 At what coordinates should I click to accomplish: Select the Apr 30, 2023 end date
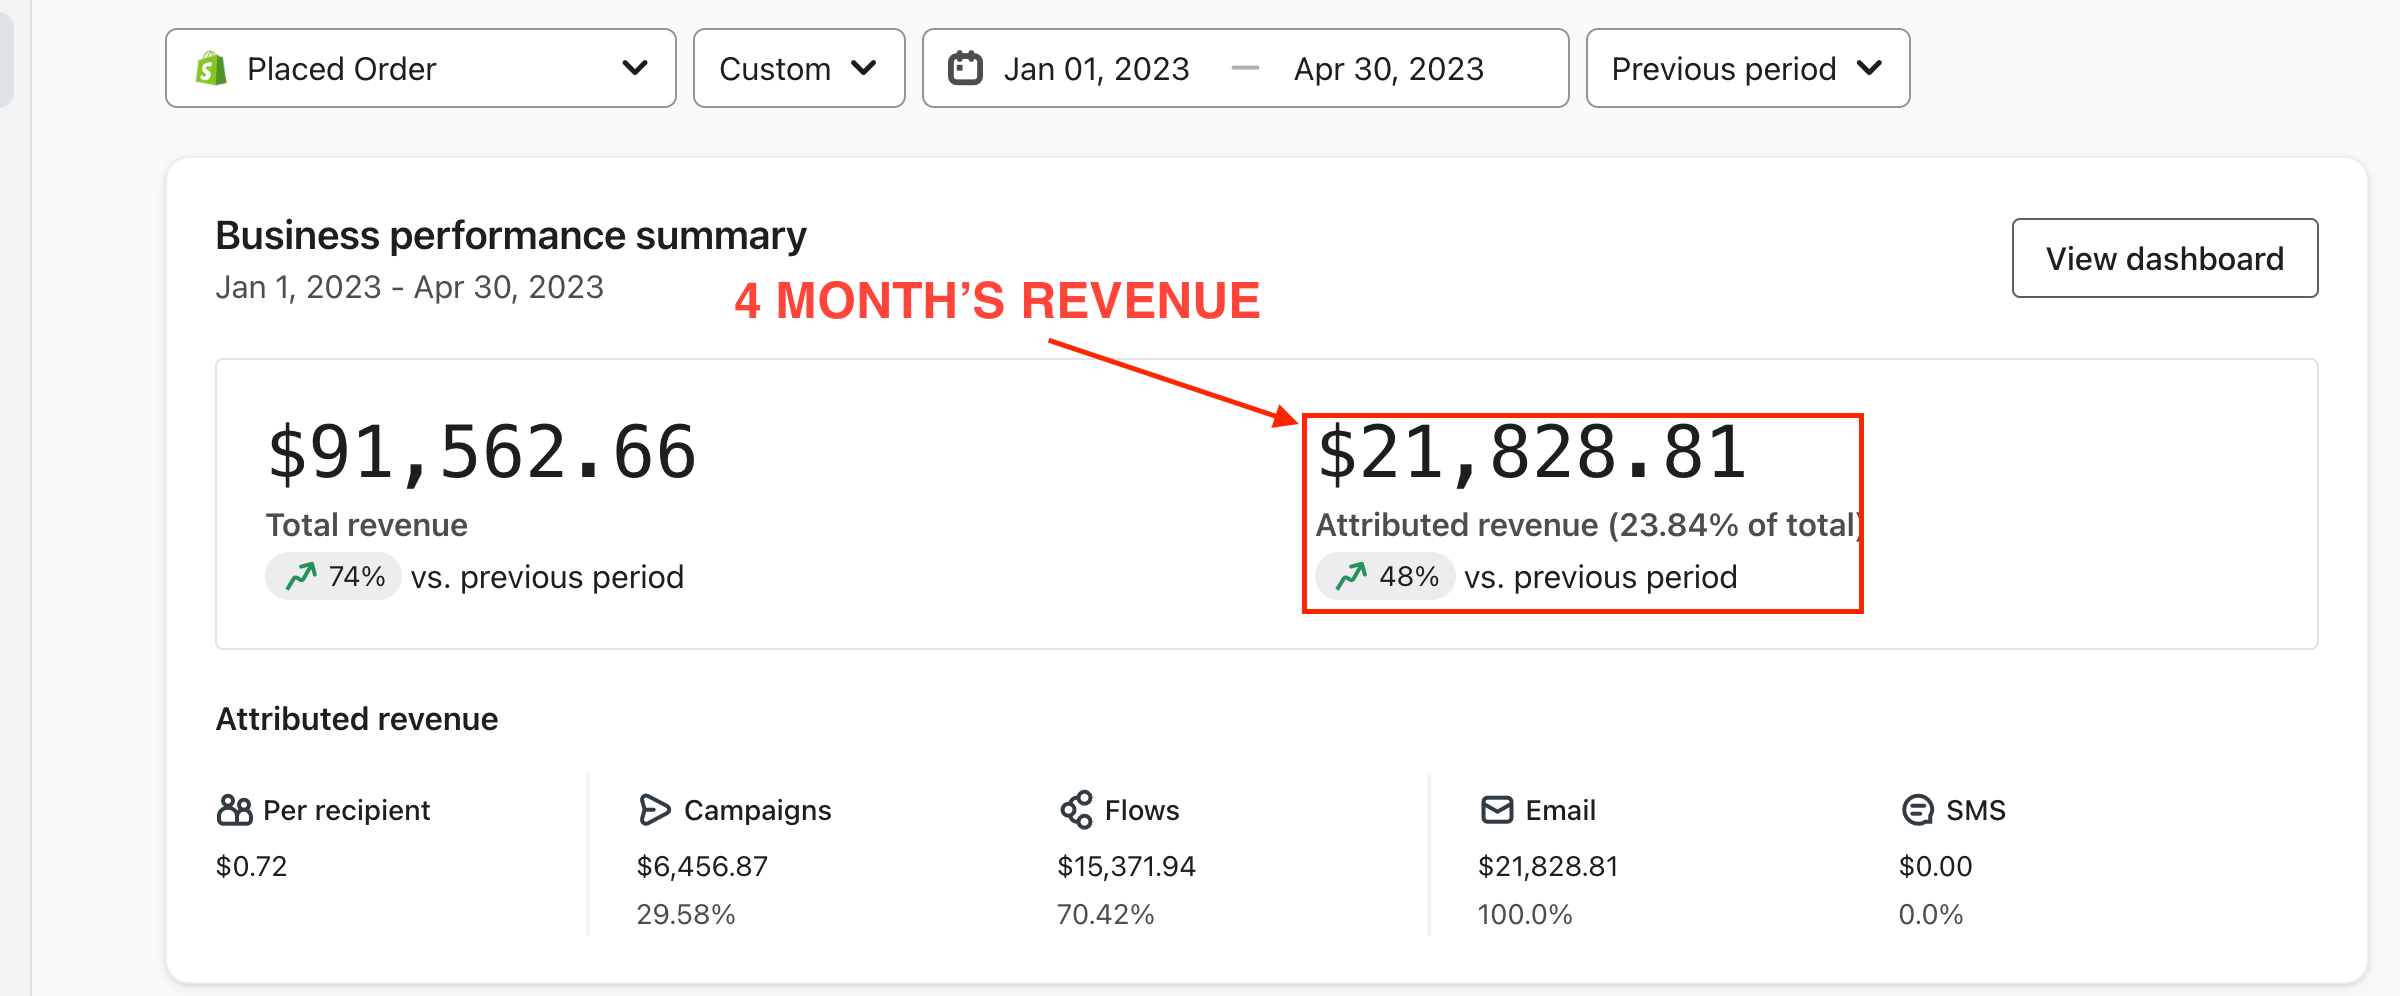(1388, 69)
